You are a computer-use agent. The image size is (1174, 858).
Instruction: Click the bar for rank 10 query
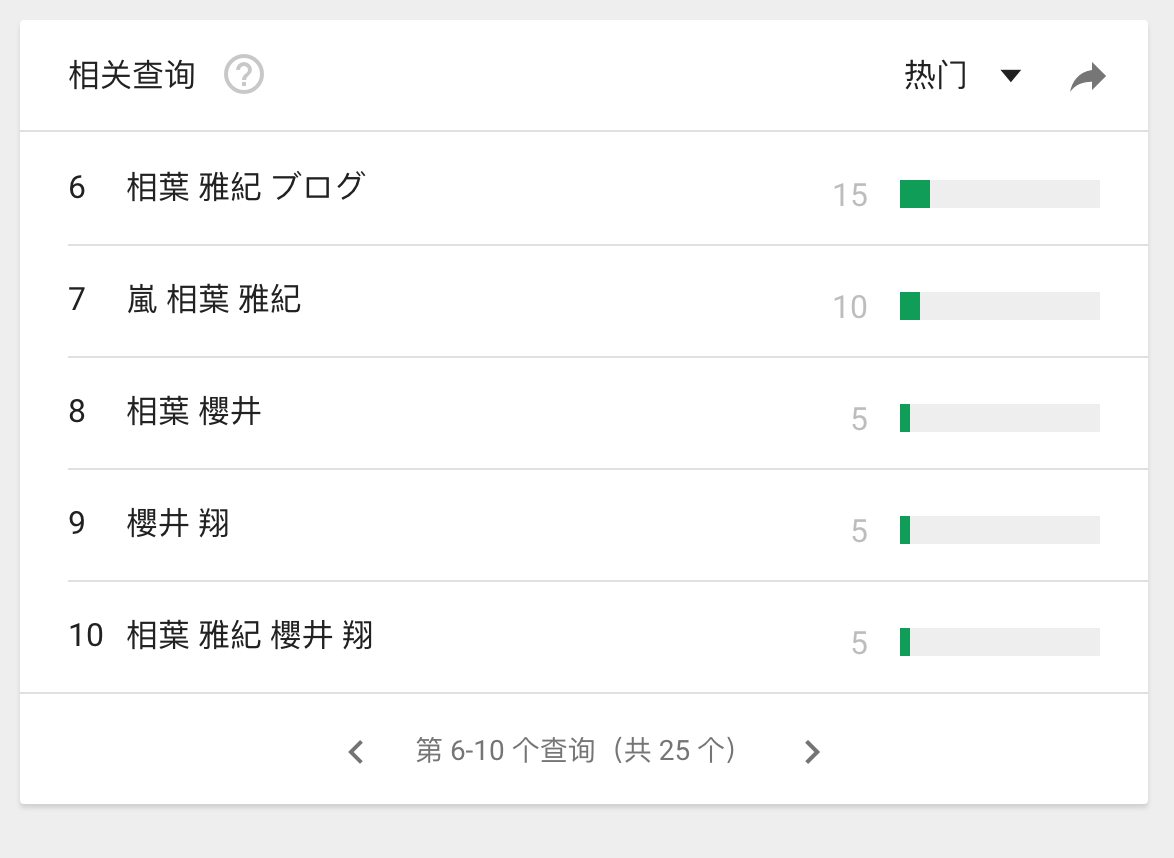(x=999, y=642)
